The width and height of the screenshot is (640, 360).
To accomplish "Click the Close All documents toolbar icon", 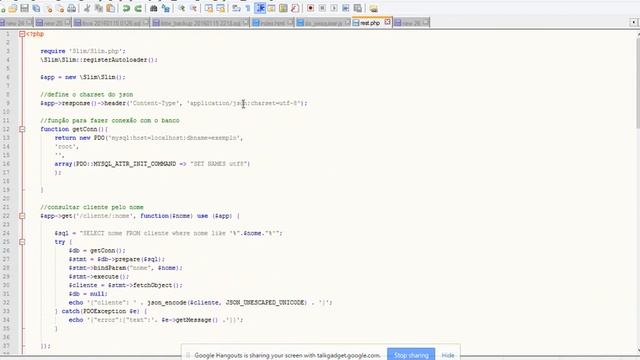I will pyautogui.click(x=60, y=8).
